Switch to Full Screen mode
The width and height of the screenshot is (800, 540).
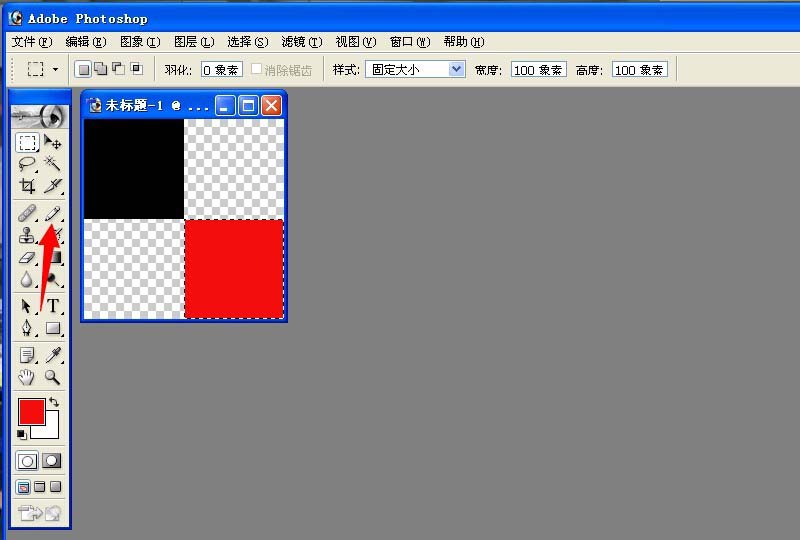[x=56, y=487]
